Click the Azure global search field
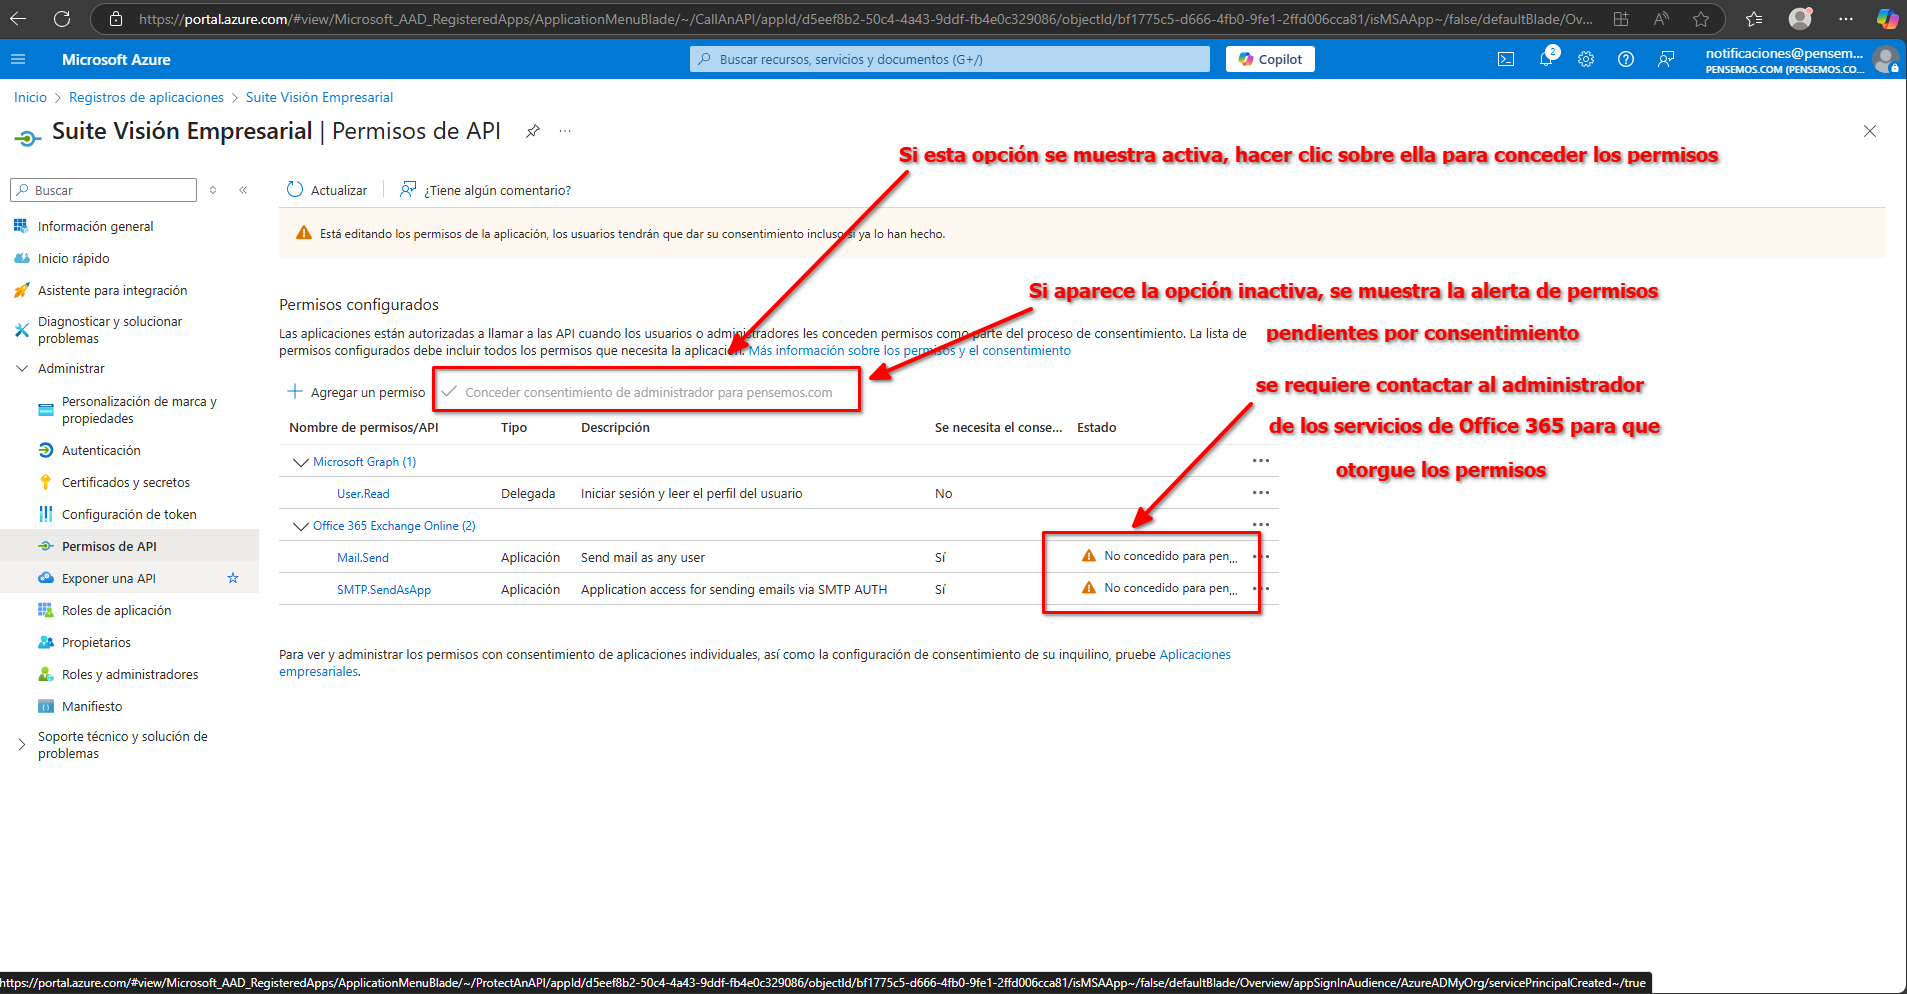This screenshot has height=994, width=1907. 950,60
